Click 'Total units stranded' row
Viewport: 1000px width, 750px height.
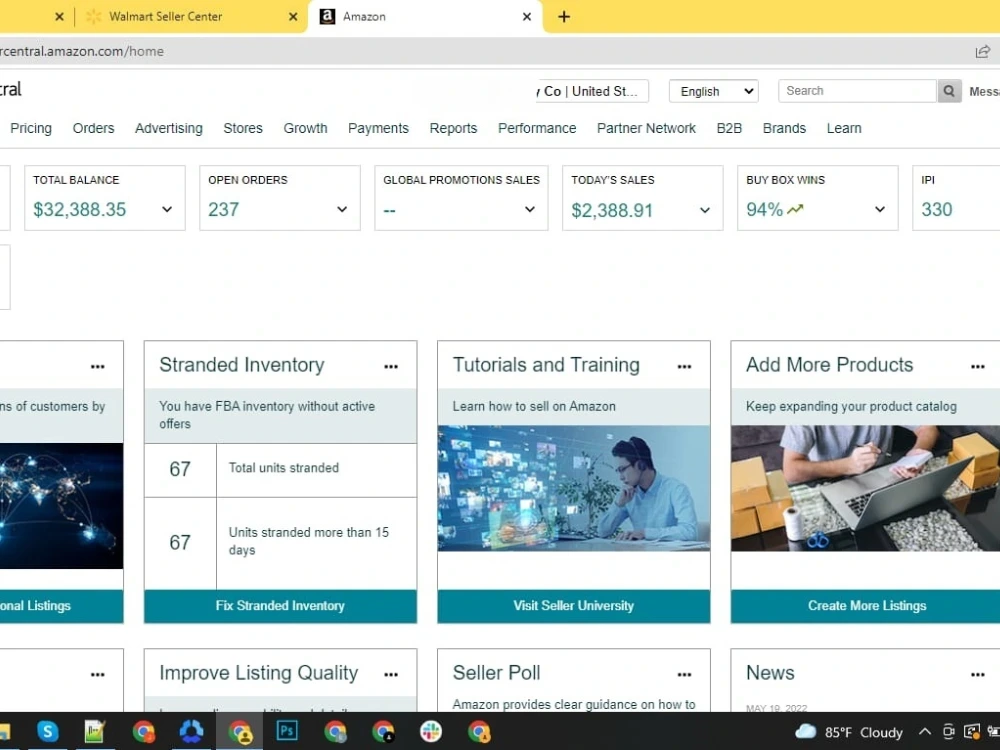click(281, 469)
